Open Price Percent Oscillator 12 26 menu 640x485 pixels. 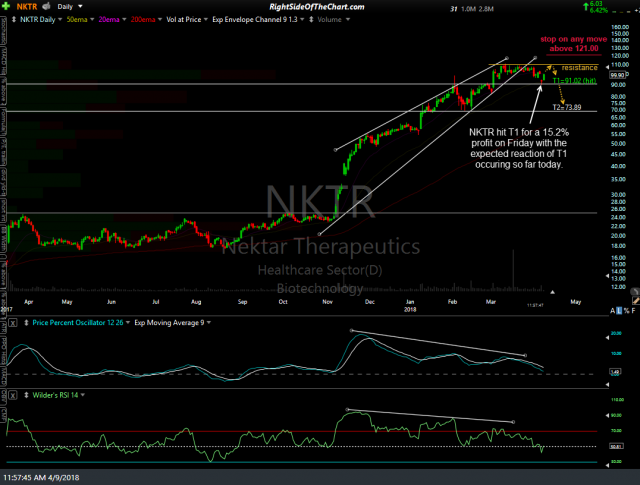click(81, 323)
